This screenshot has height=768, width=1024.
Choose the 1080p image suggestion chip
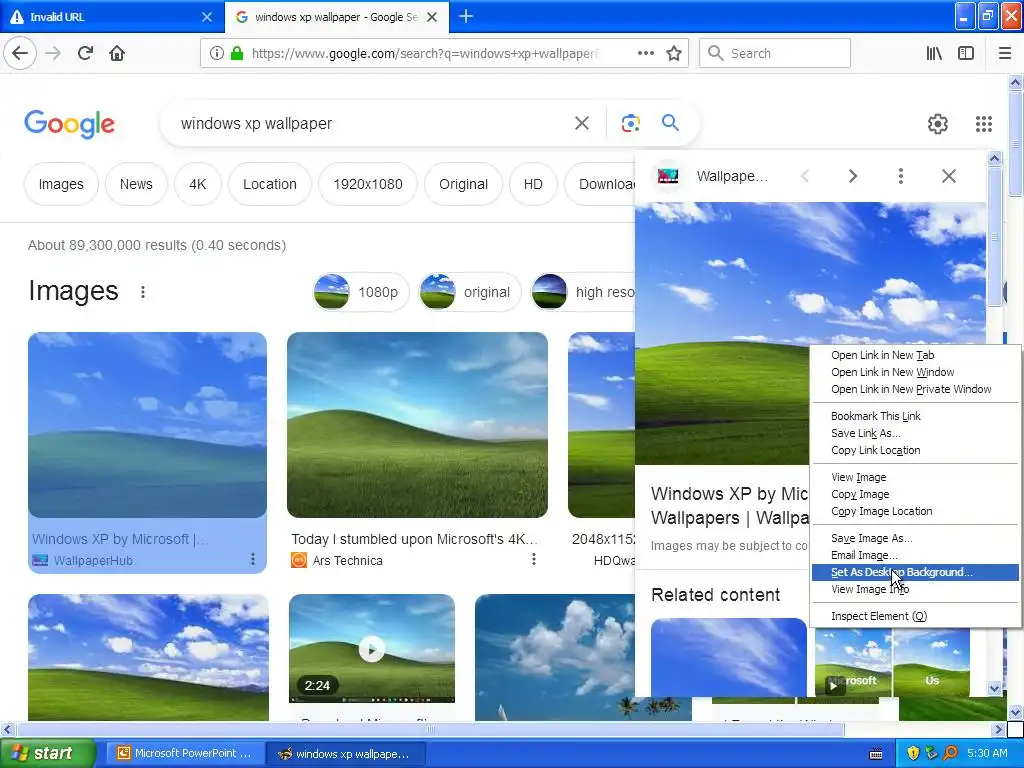(360, 292)
